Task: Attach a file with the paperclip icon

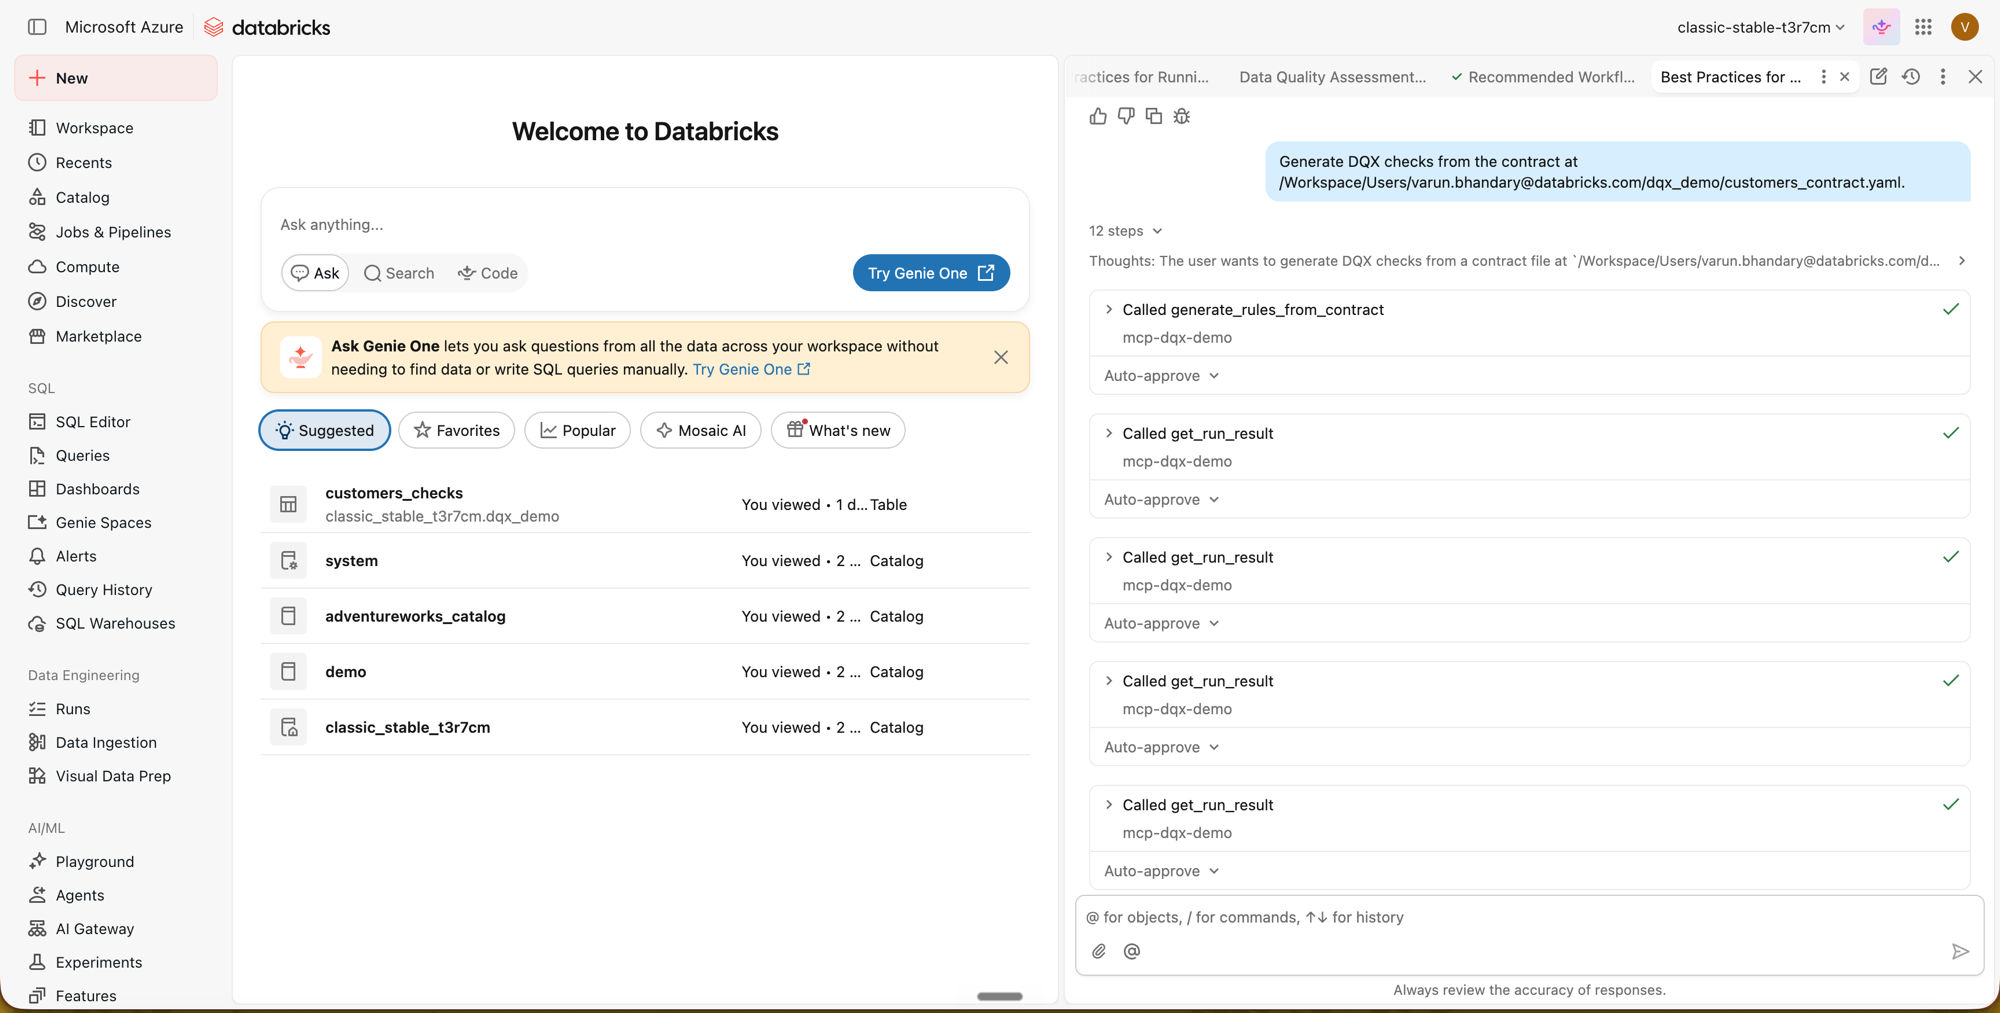Action: pos(1099,951)
